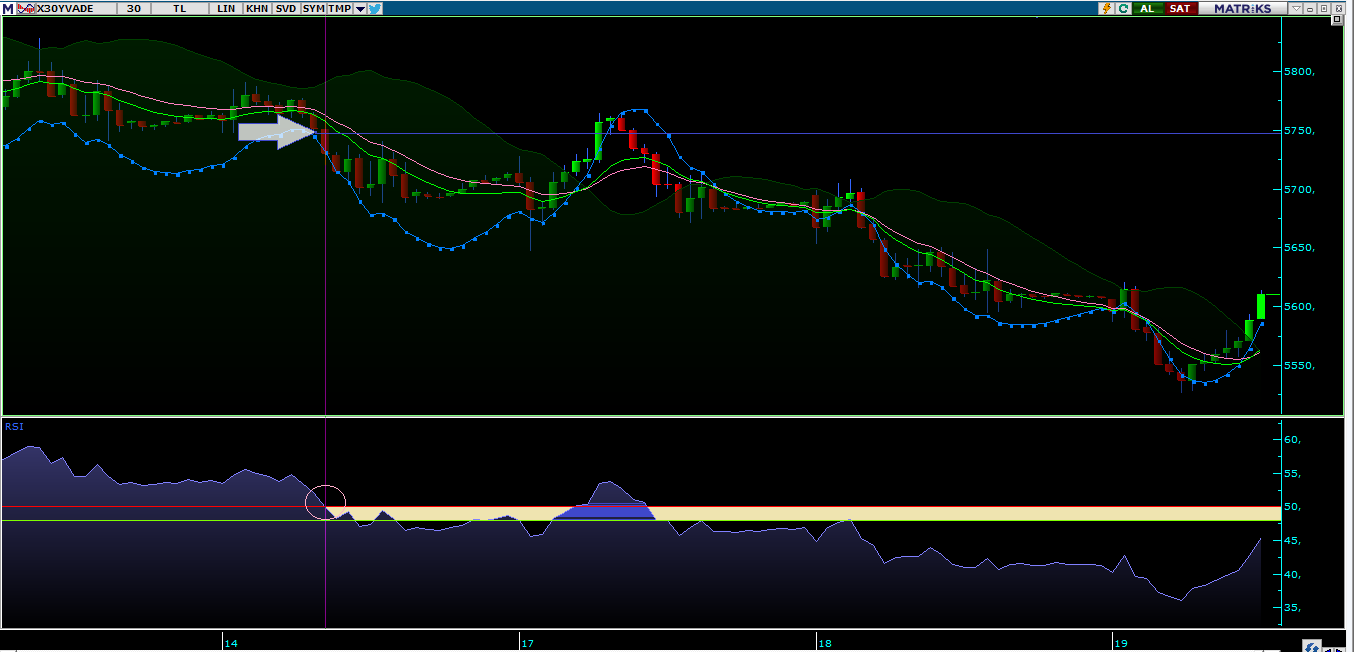Click the MATRIKS logo button

1242,8
